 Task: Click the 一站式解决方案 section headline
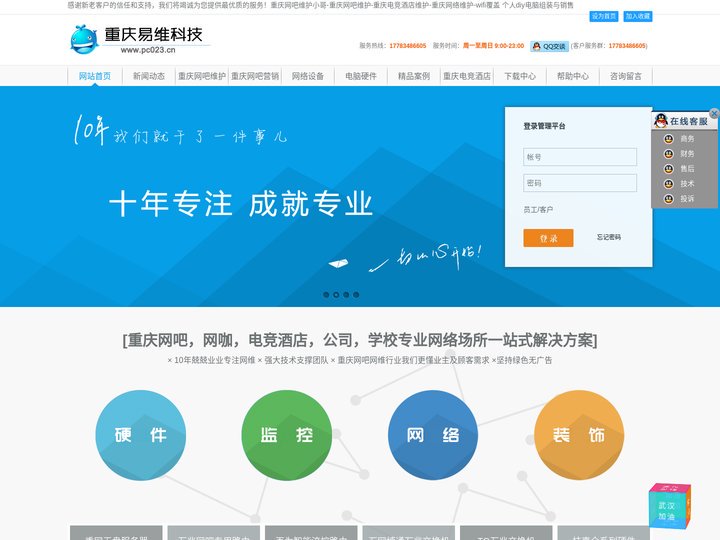(x=360, y=340)
